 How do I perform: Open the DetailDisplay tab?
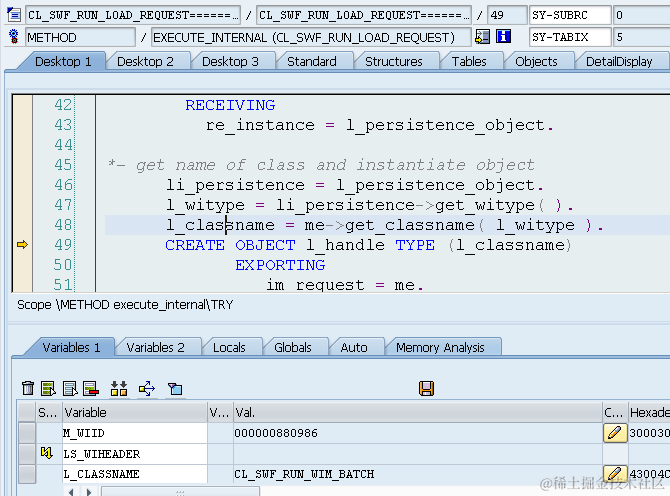[x=619, y=62]
